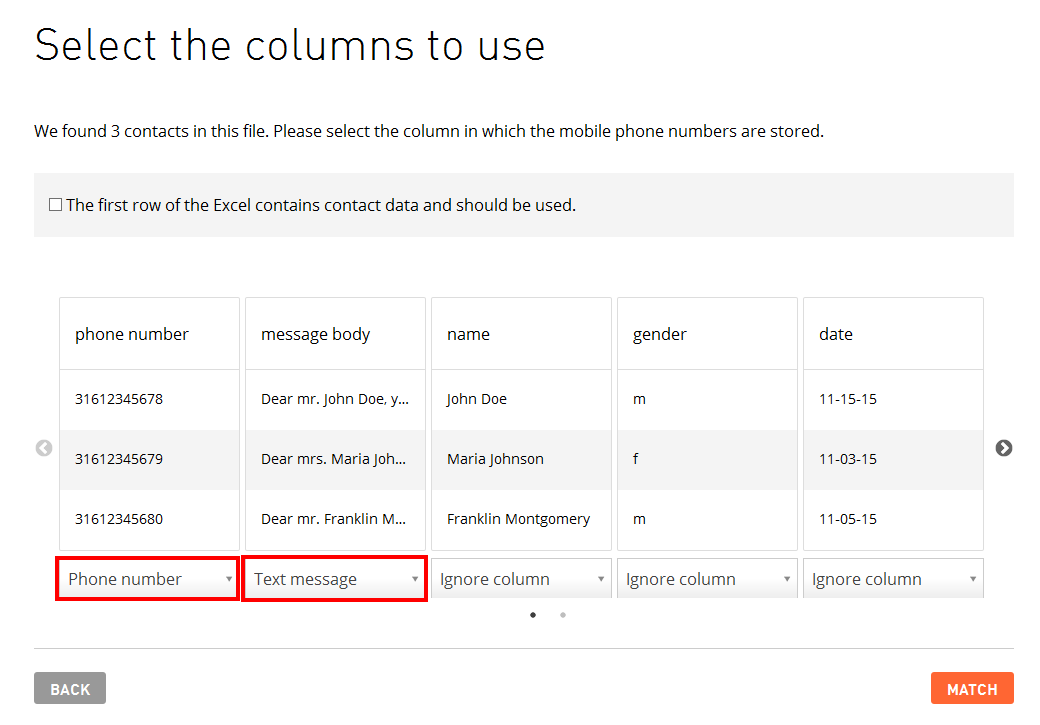Select the second pagination dot

[563, 615]
